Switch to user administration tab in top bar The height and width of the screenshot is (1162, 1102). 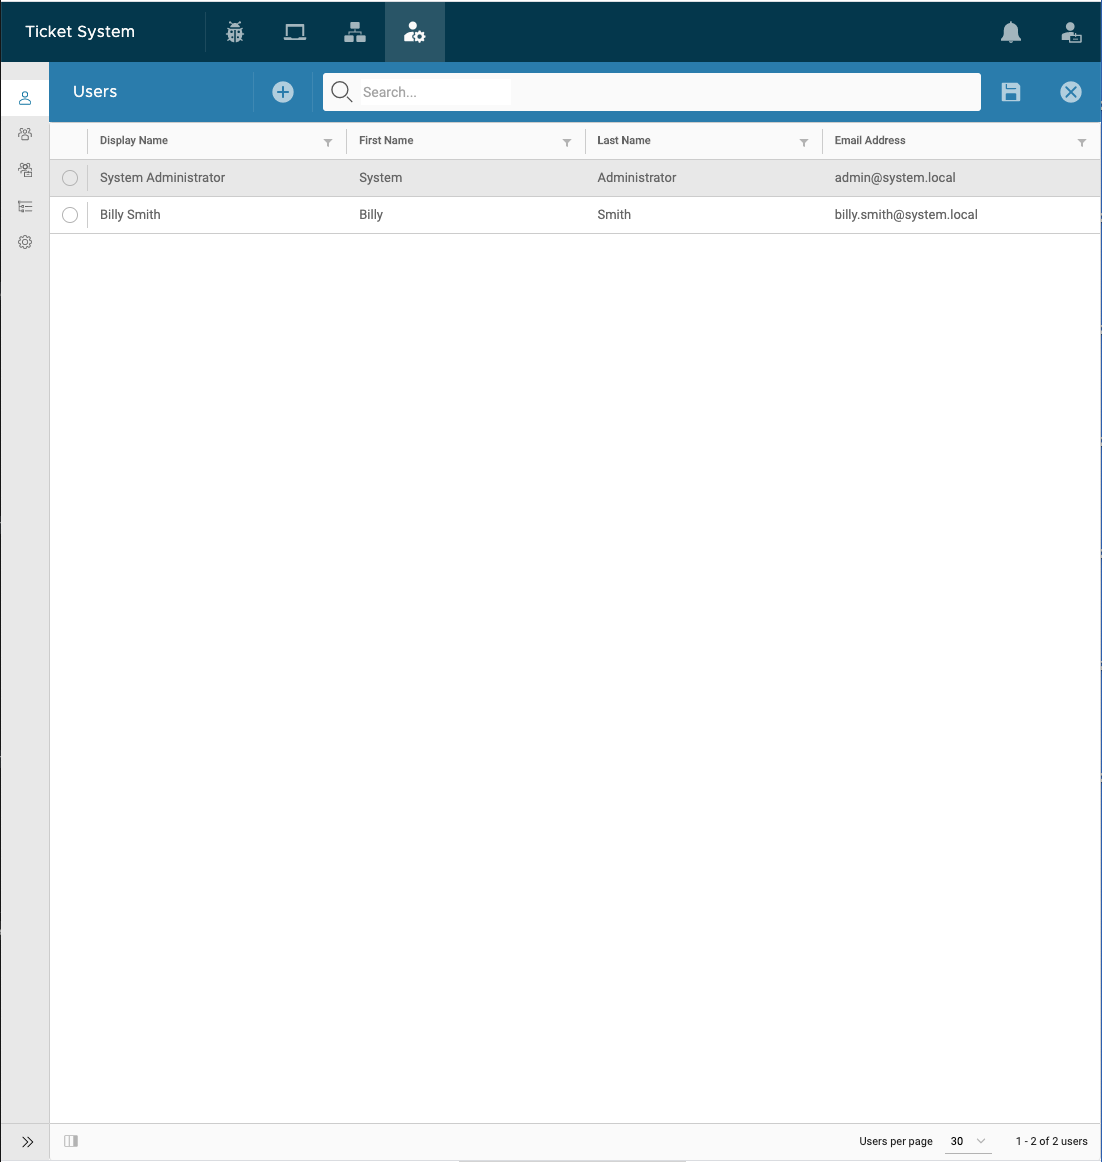pos(414,32)
